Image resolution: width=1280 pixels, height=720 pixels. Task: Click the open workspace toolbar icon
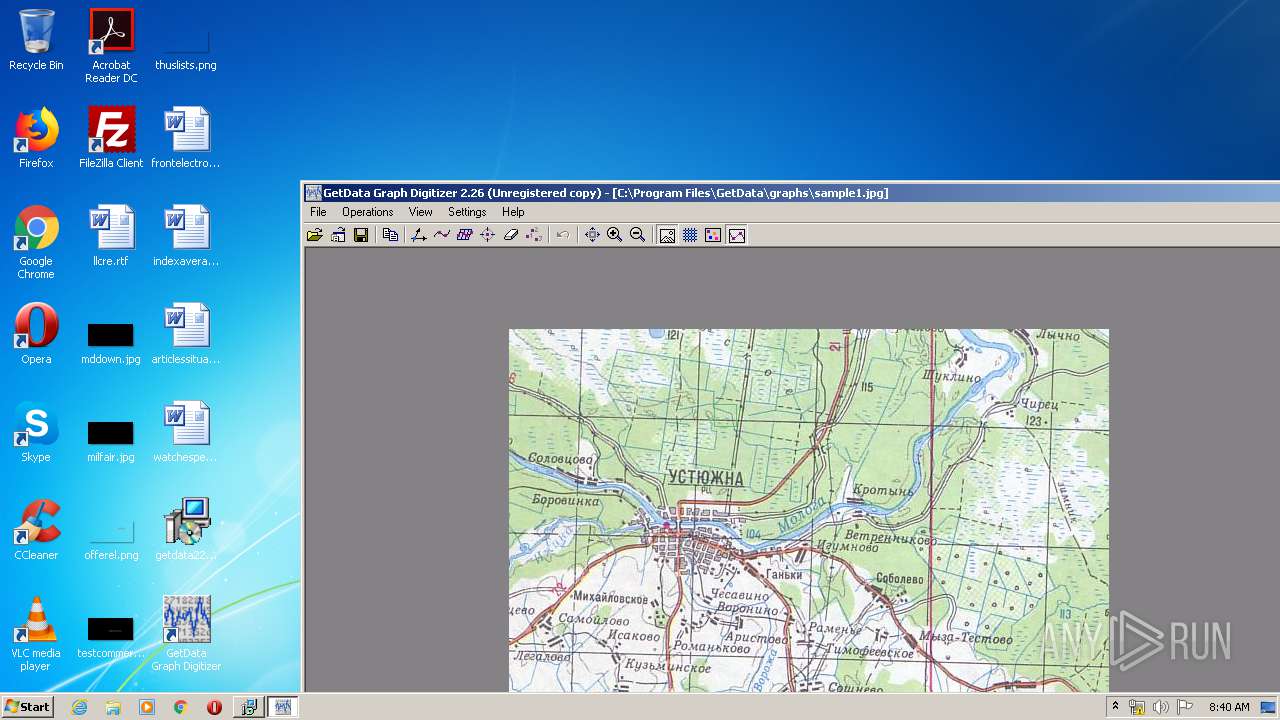(x=338, y=235)
